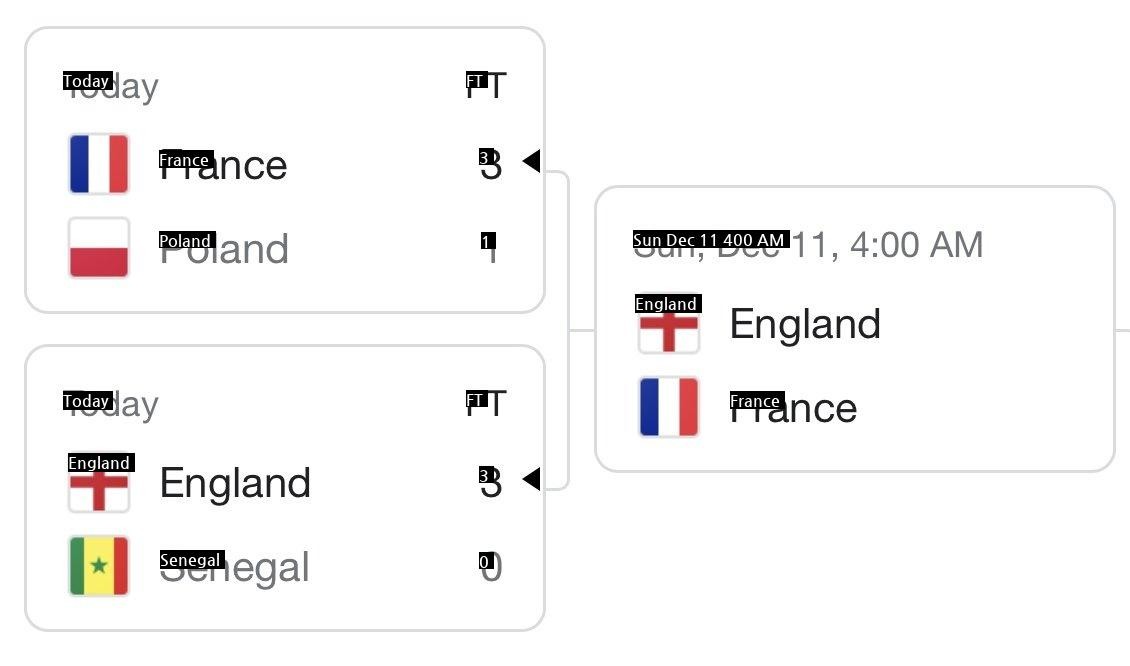Click Today label in England vs Senegal card
This screenshot has height=666, width=1130.
tap(111, 404)
